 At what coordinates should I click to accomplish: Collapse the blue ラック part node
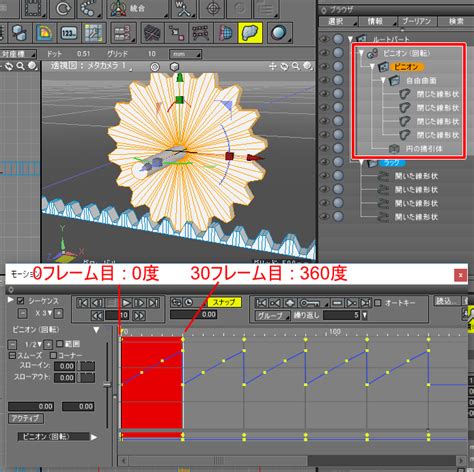(361, 162)
